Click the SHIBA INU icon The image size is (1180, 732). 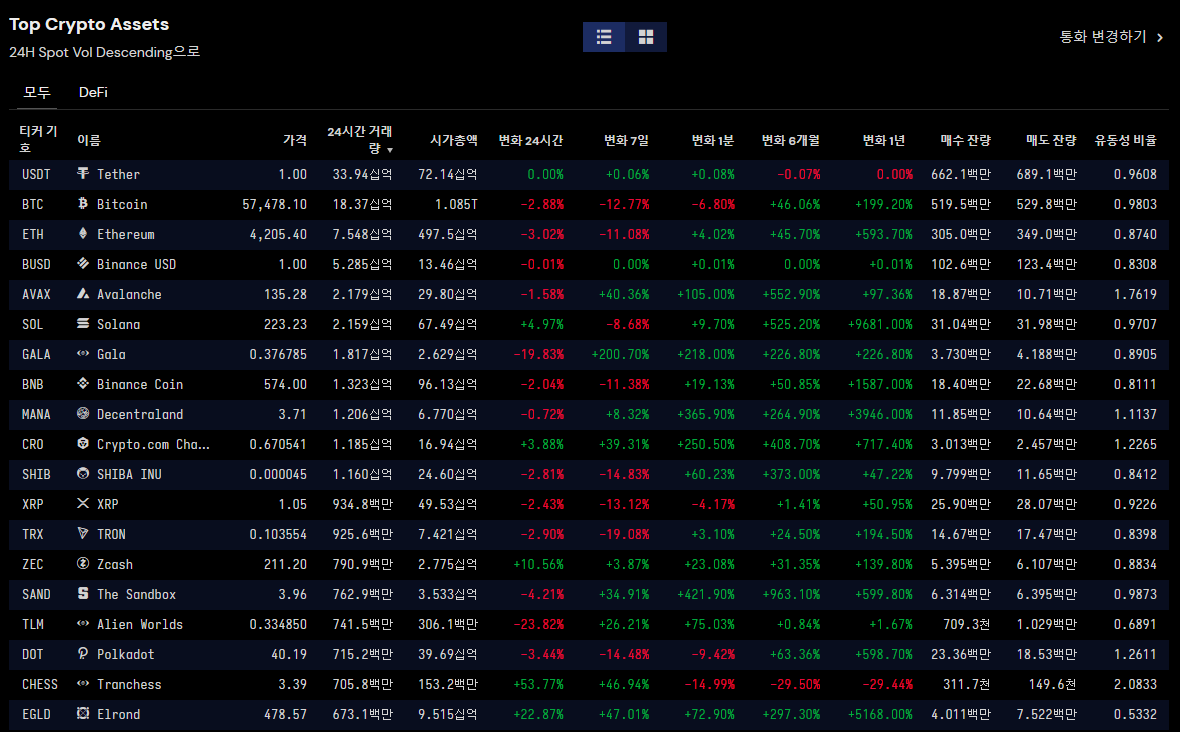click(x=83, y=474)
